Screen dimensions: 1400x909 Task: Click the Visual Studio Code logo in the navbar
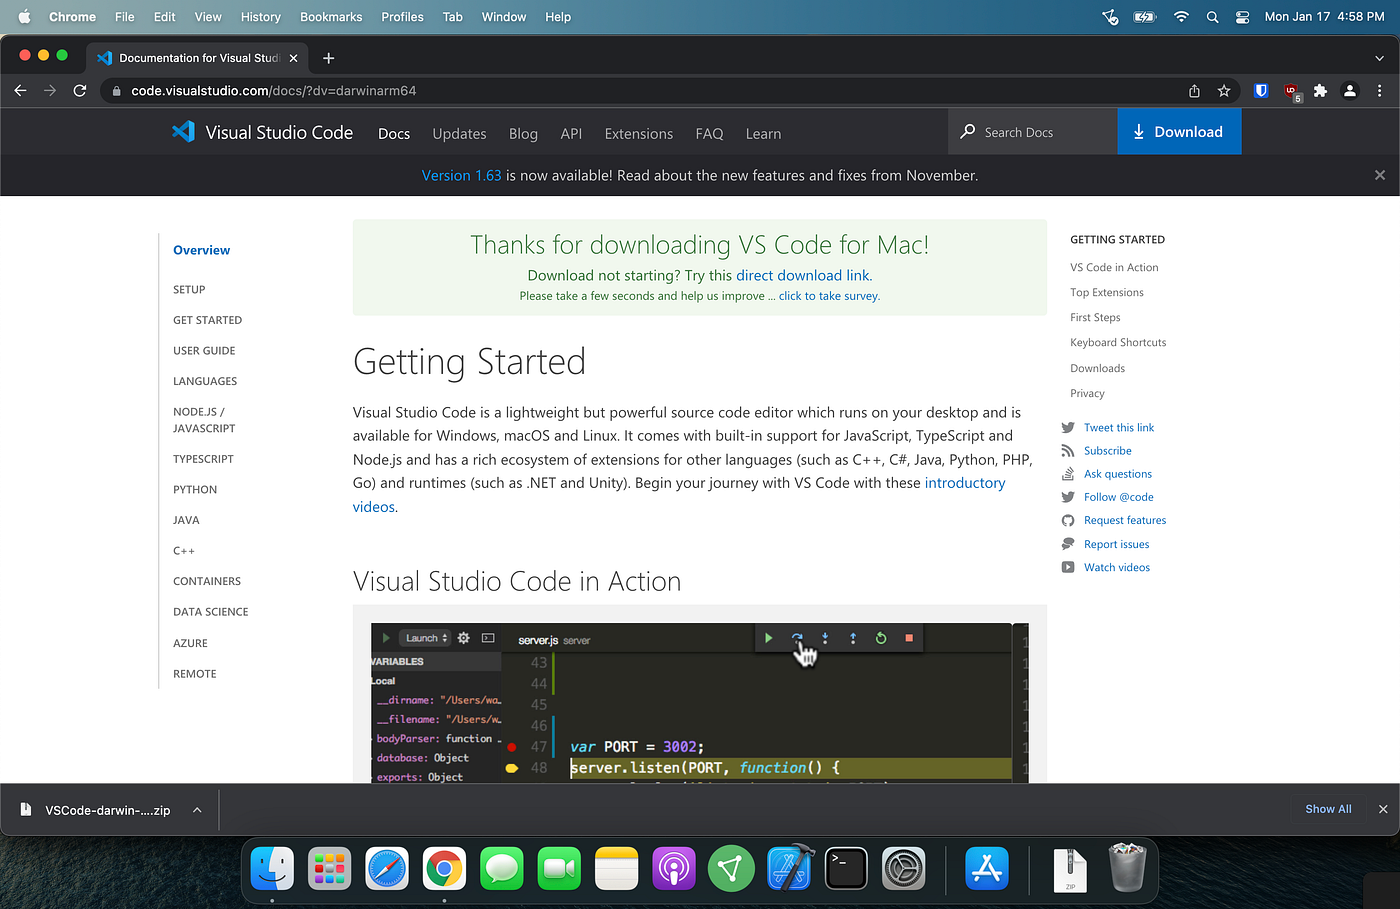click(x=184, y=131)
